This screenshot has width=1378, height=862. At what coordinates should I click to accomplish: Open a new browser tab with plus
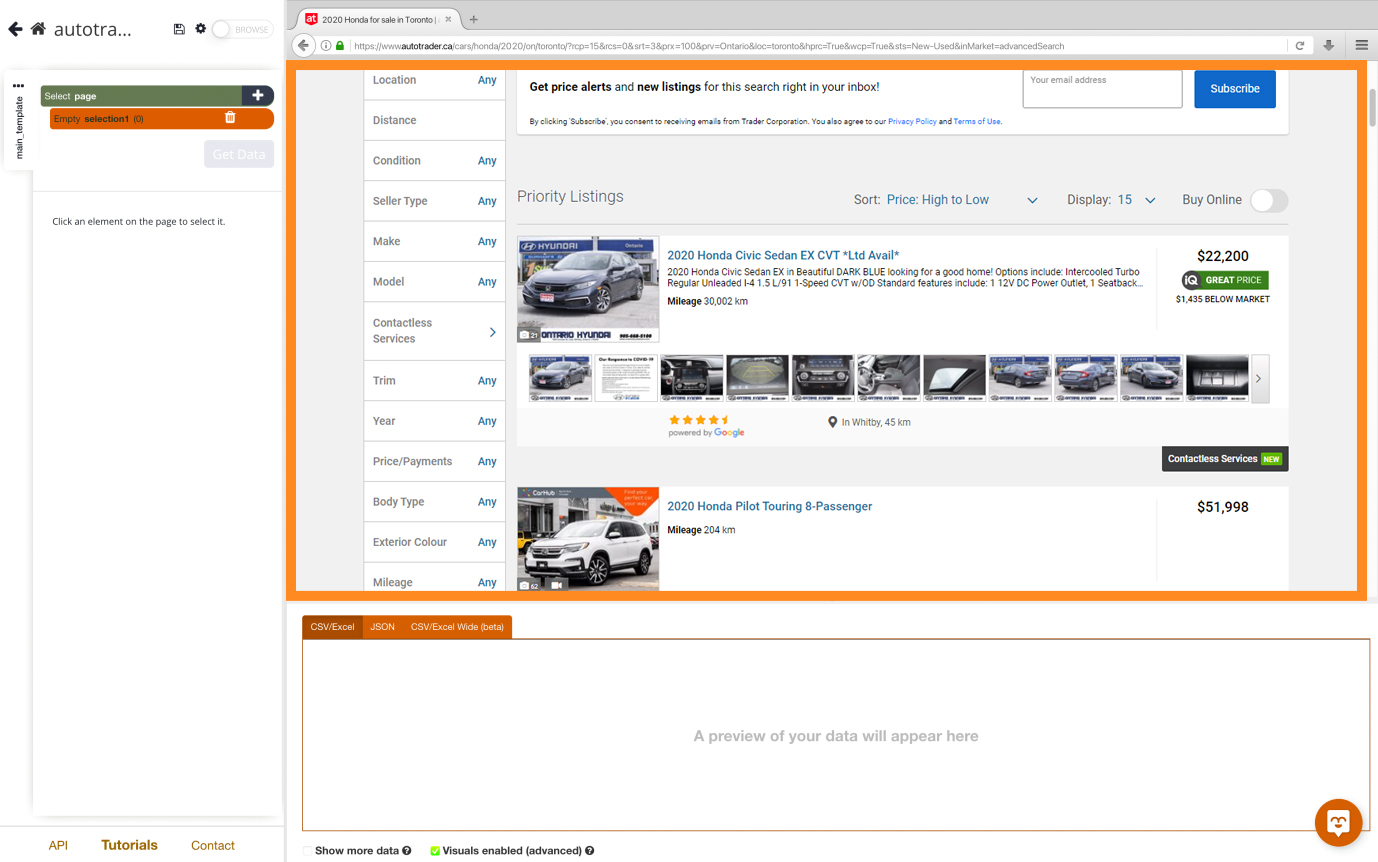coord(473,19)
